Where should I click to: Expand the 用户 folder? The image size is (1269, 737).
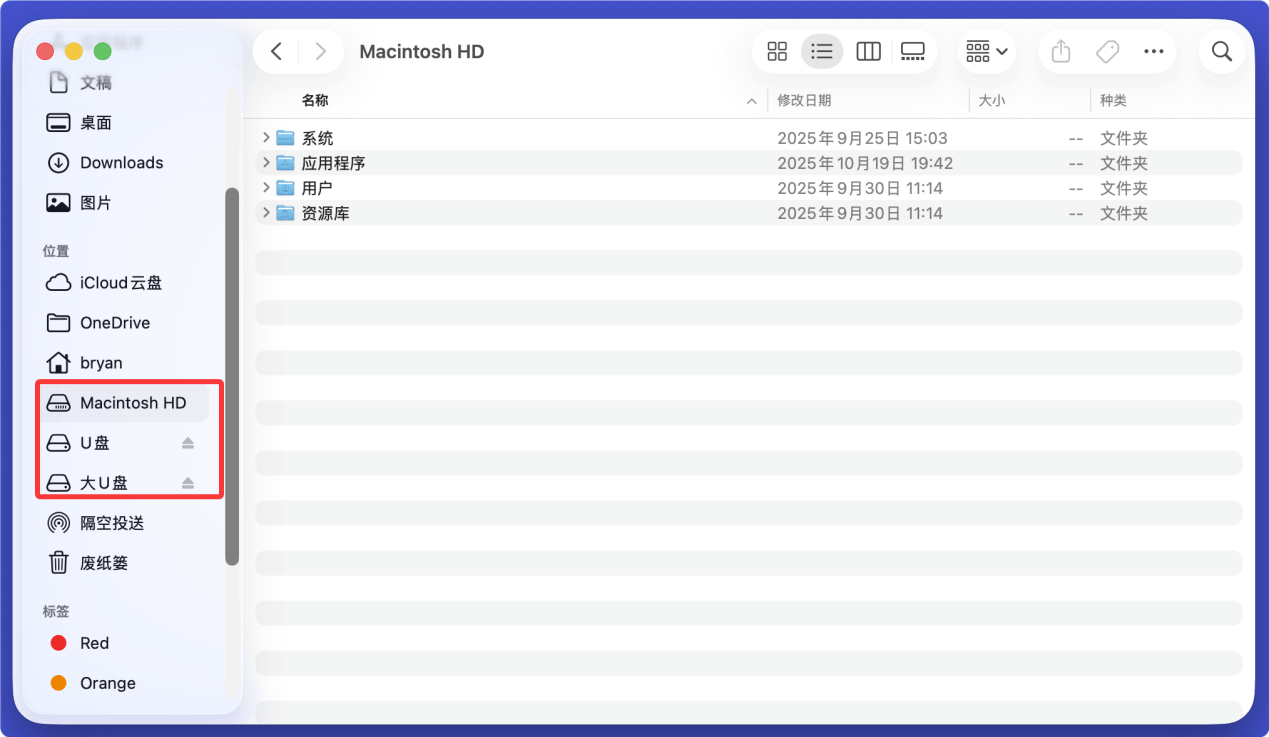click(x=266, y=188)
